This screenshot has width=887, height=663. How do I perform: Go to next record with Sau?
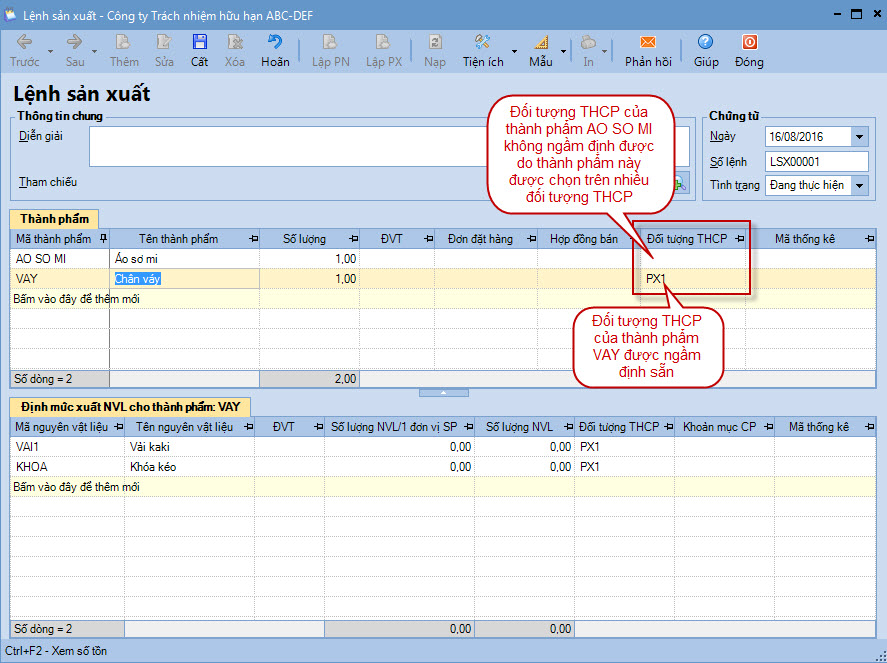[75, 50]
